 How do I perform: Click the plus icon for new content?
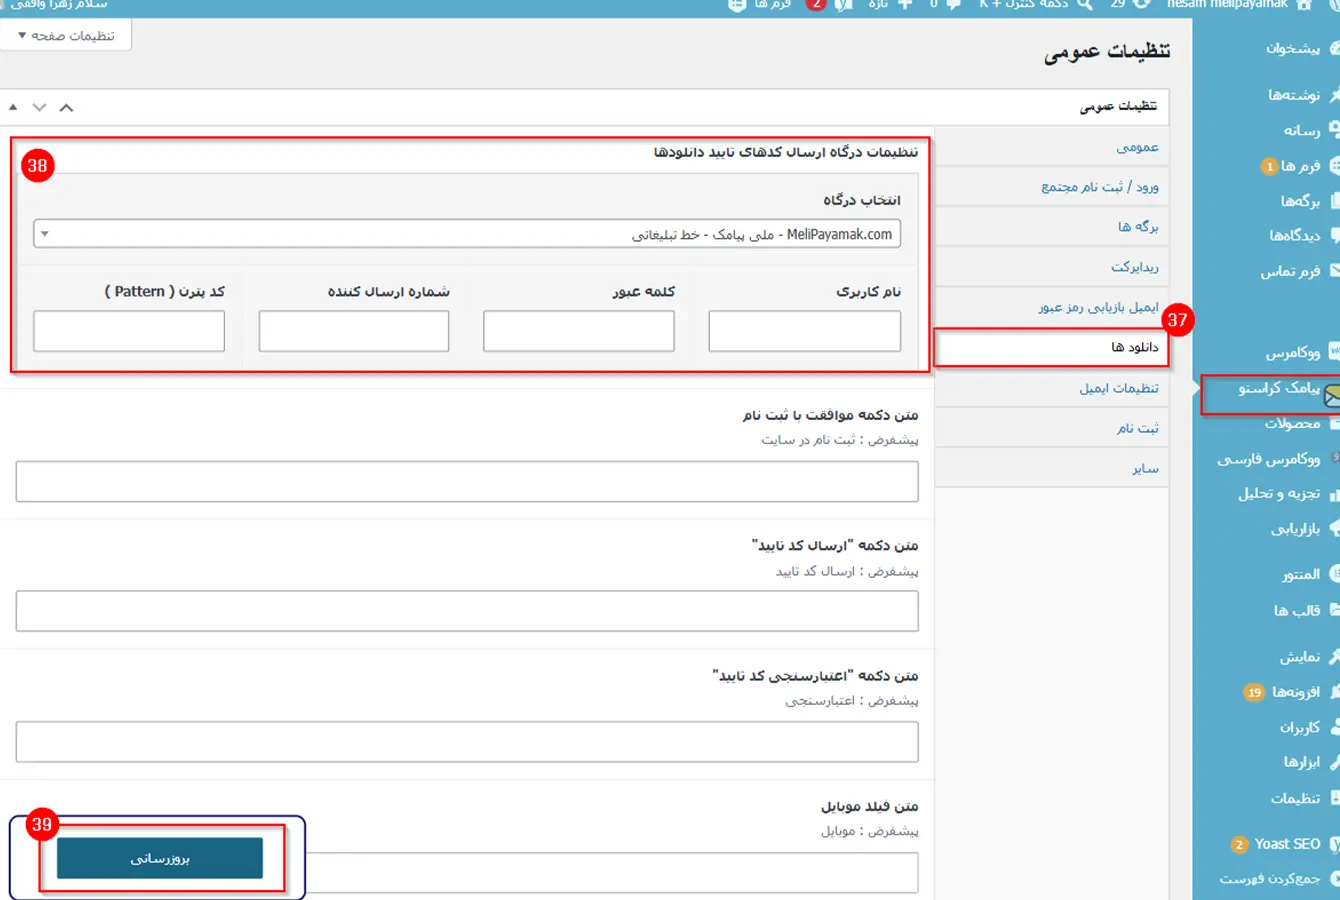tap(905, 4)
